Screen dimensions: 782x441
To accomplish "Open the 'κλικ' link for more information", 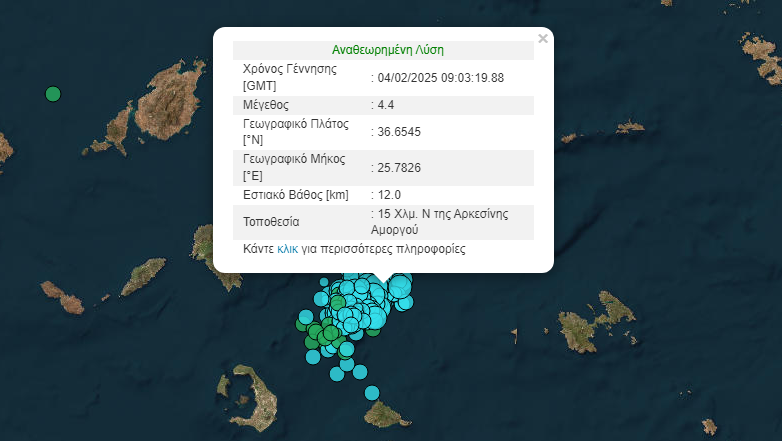I will pyautogui.click(x=288, y=249).
